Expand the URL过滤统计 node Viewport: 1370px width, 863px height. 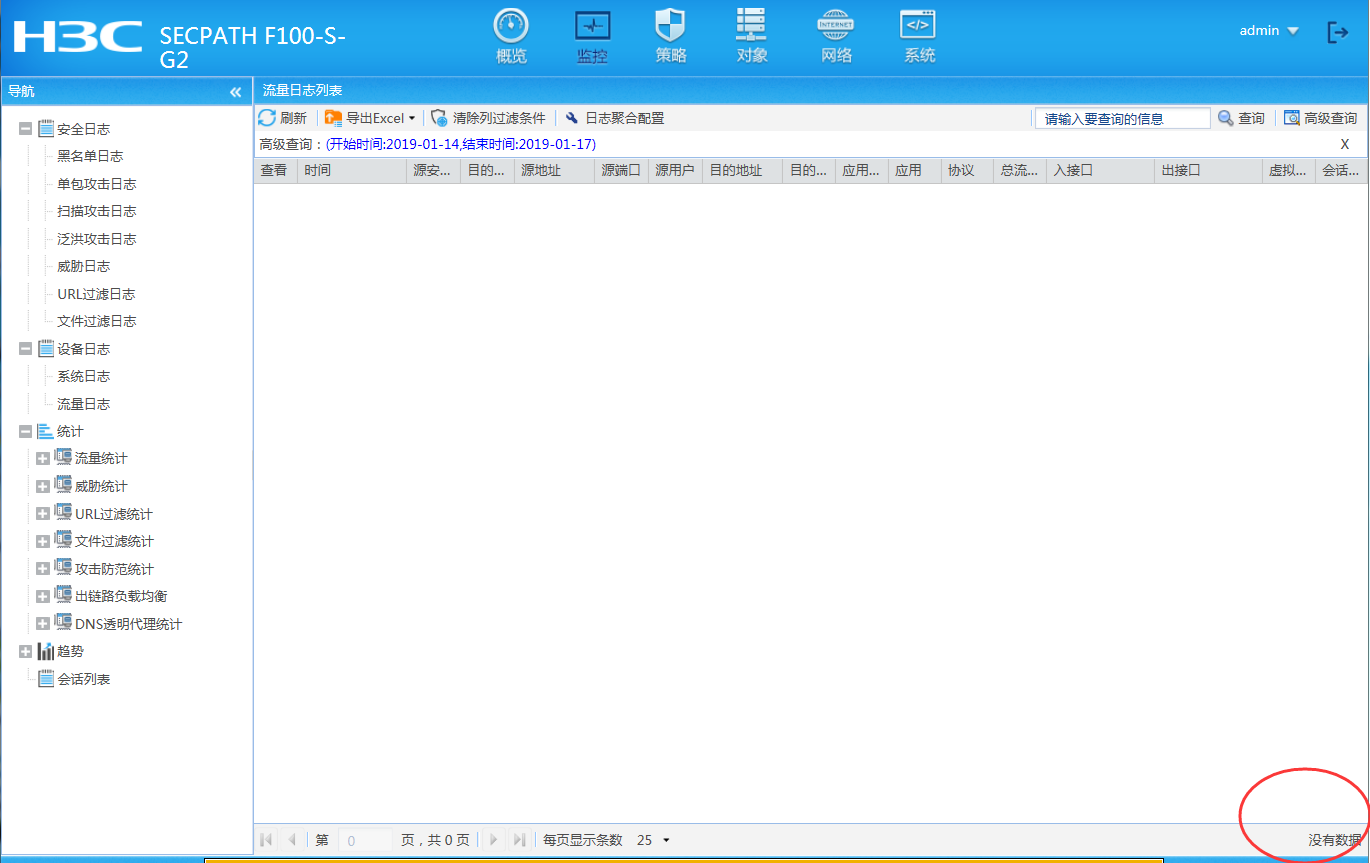[x=42, y=514]
